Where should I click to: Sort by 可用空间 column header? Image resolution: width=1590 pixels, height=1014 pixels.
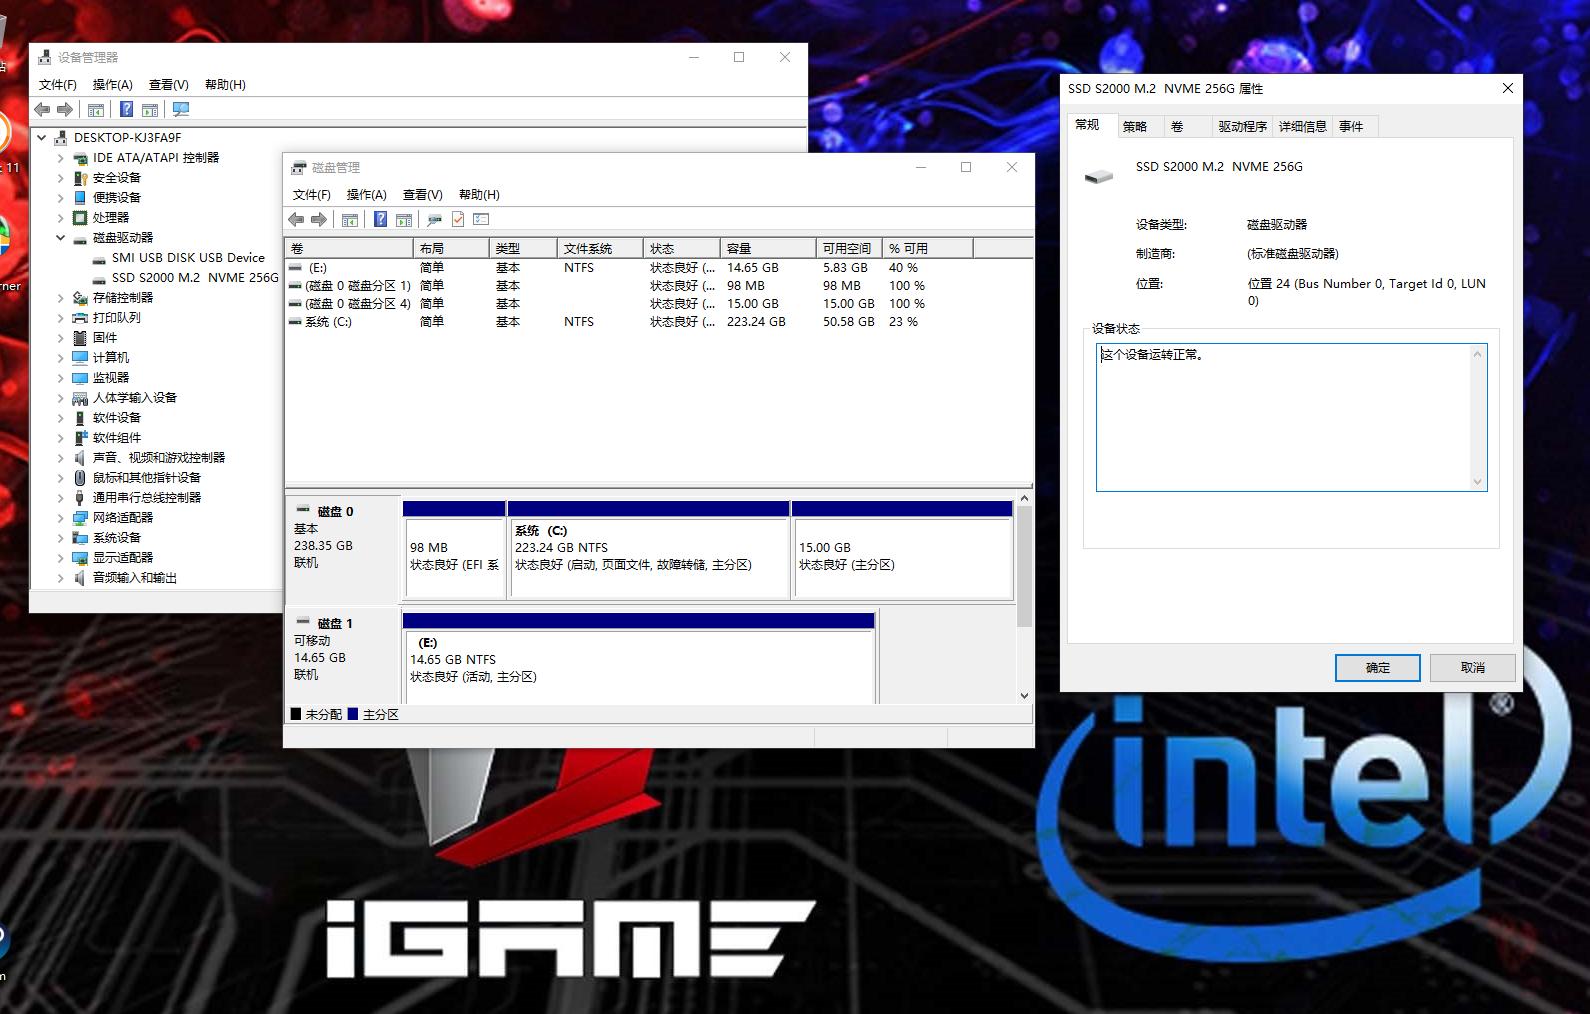848,248
